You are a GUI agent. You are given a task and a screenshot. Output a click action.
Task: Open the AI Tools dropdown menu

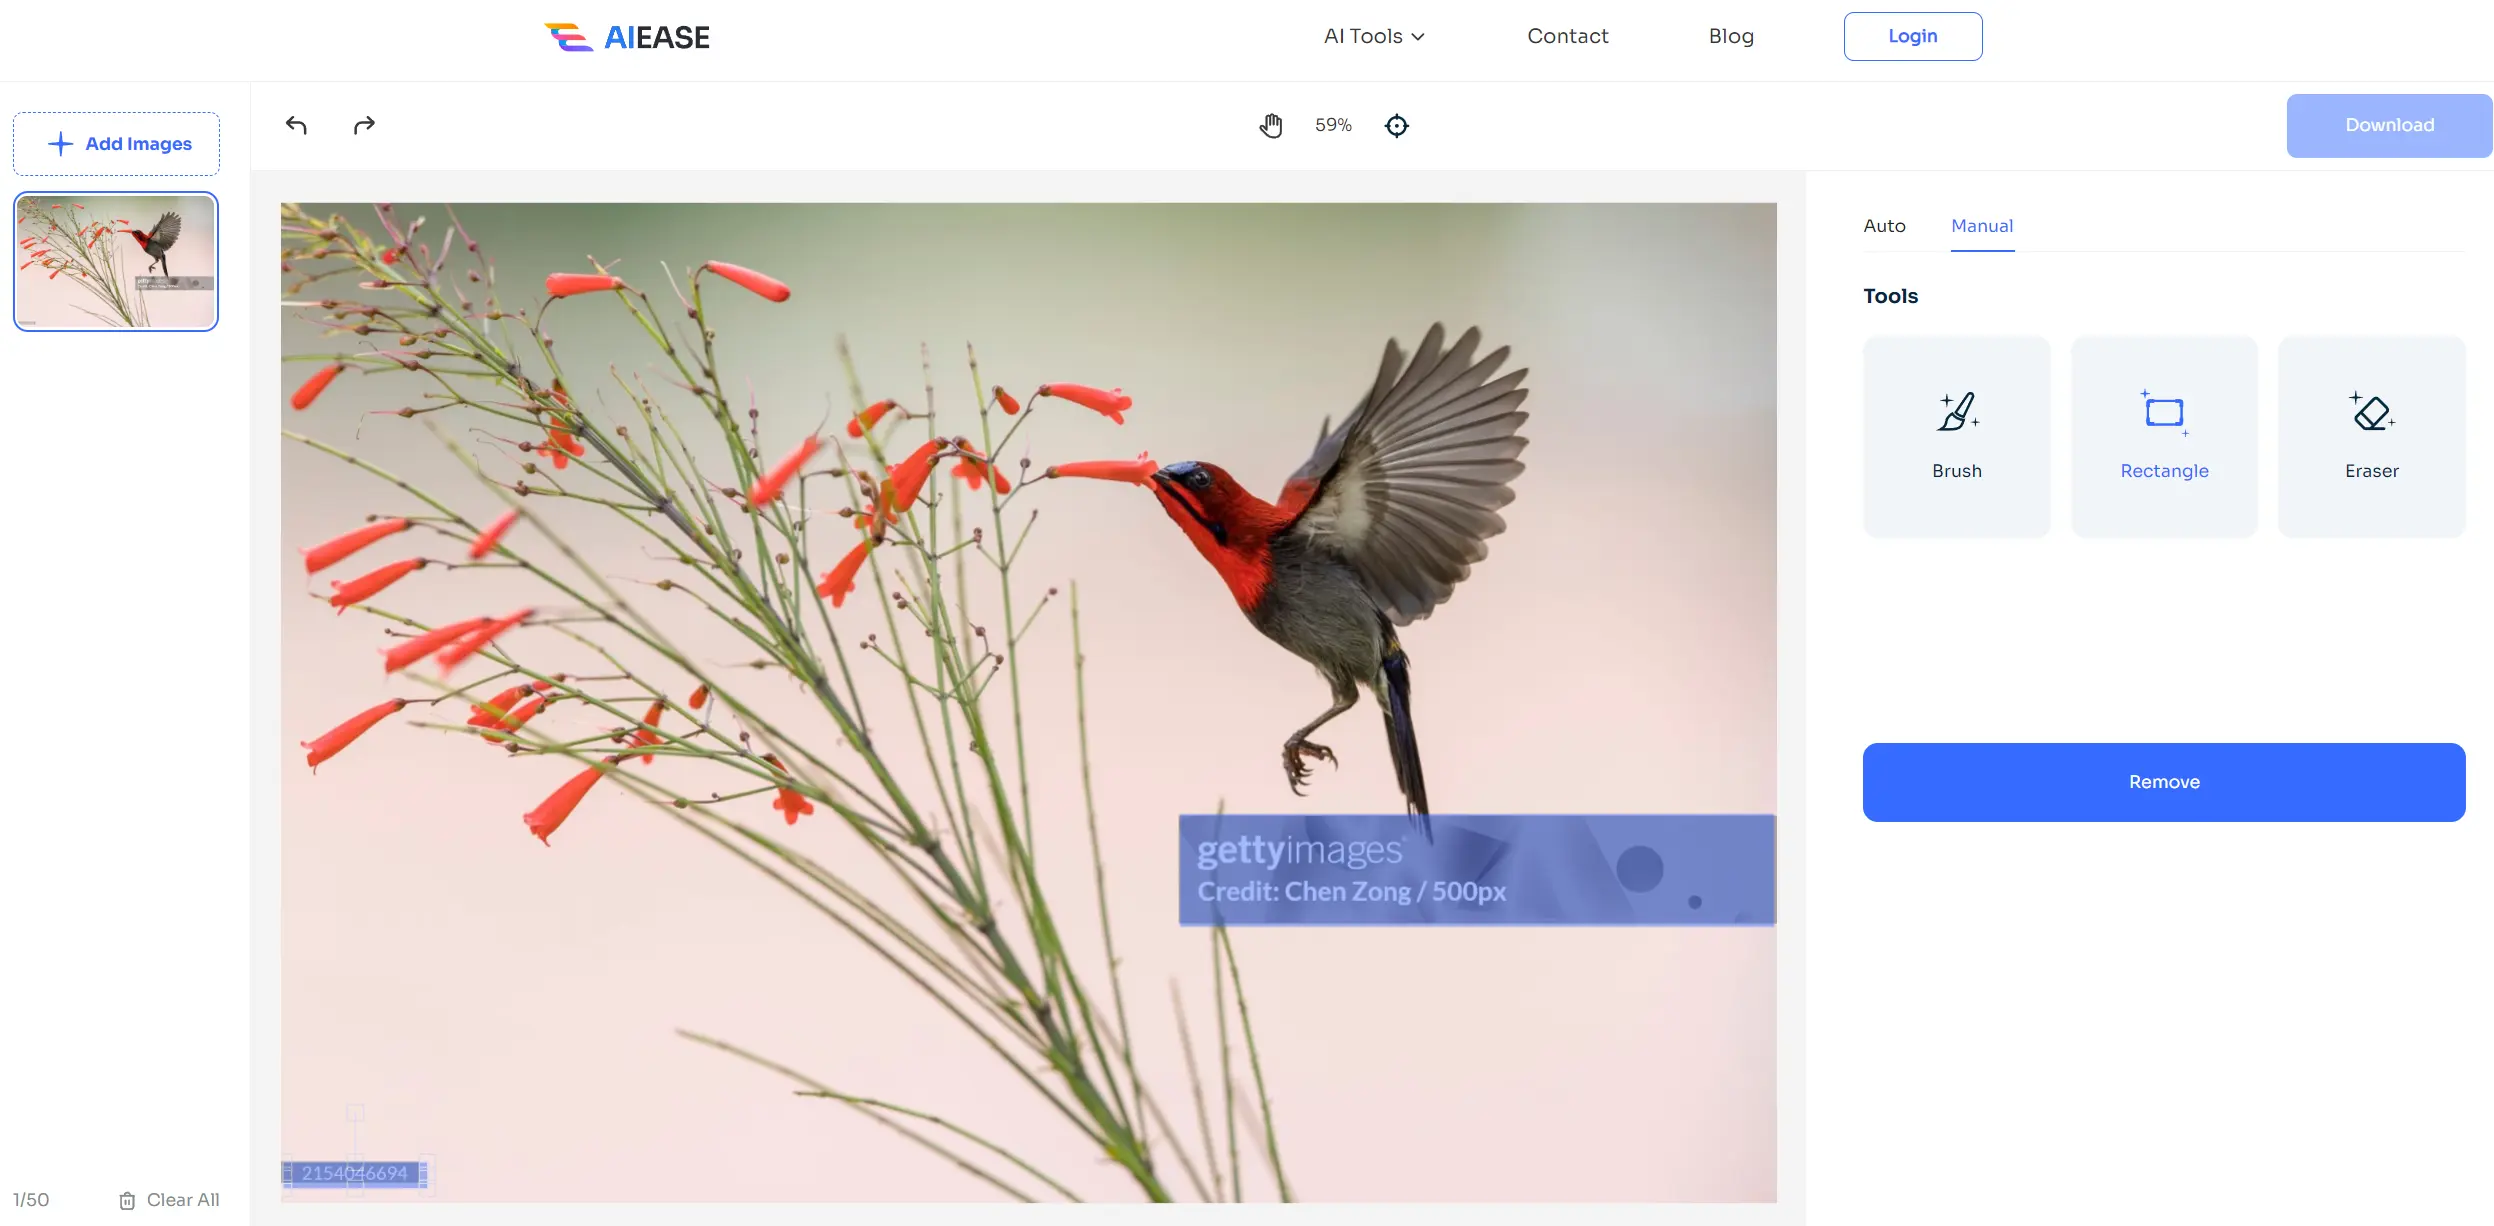tap(1374, 35)
